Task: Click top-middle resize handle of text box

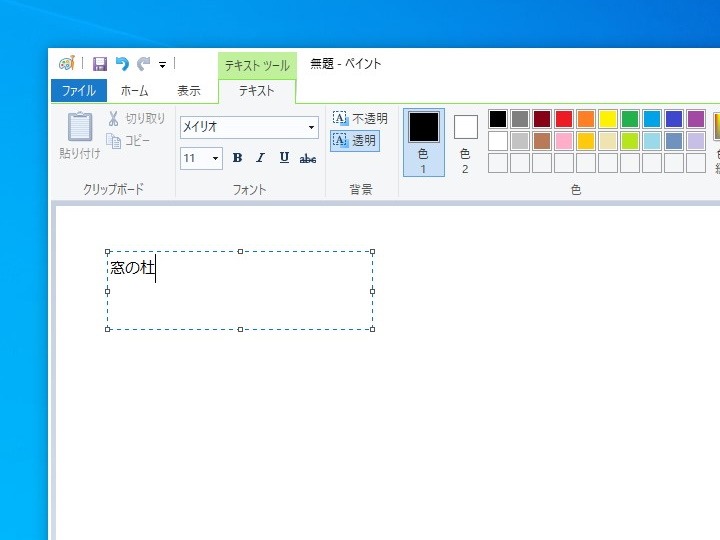Action: tap(240, 252)
